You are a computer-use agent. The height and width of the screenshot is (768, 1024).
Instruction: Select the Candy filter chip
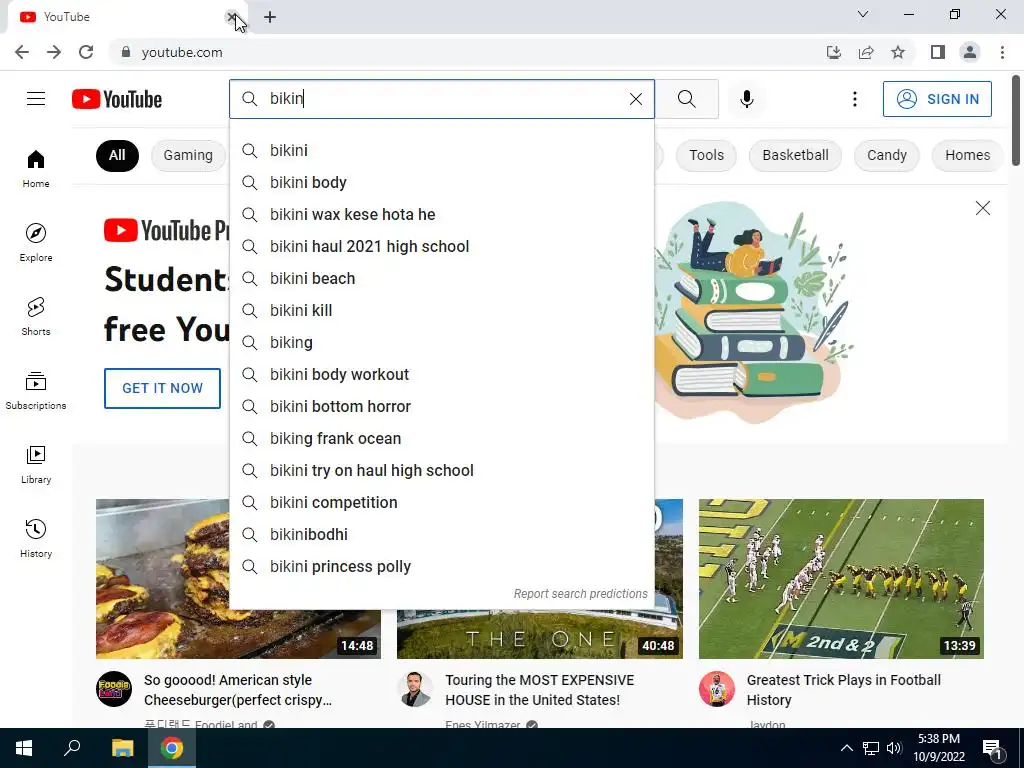(x=886, y=155)
